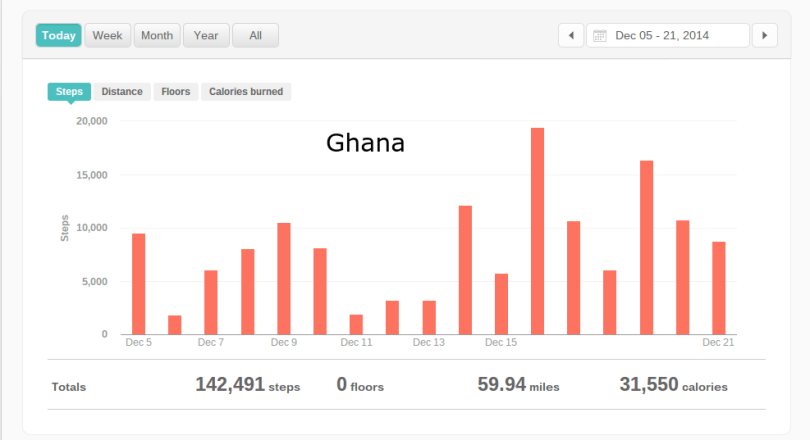Click the previous date range arrow
Viewport: 810px width, 440px height.
(570, 35)
